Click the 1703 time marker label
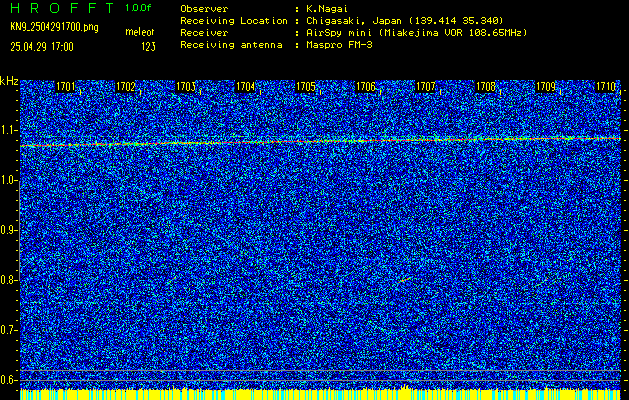629x400 pixels. click(186, 87)
